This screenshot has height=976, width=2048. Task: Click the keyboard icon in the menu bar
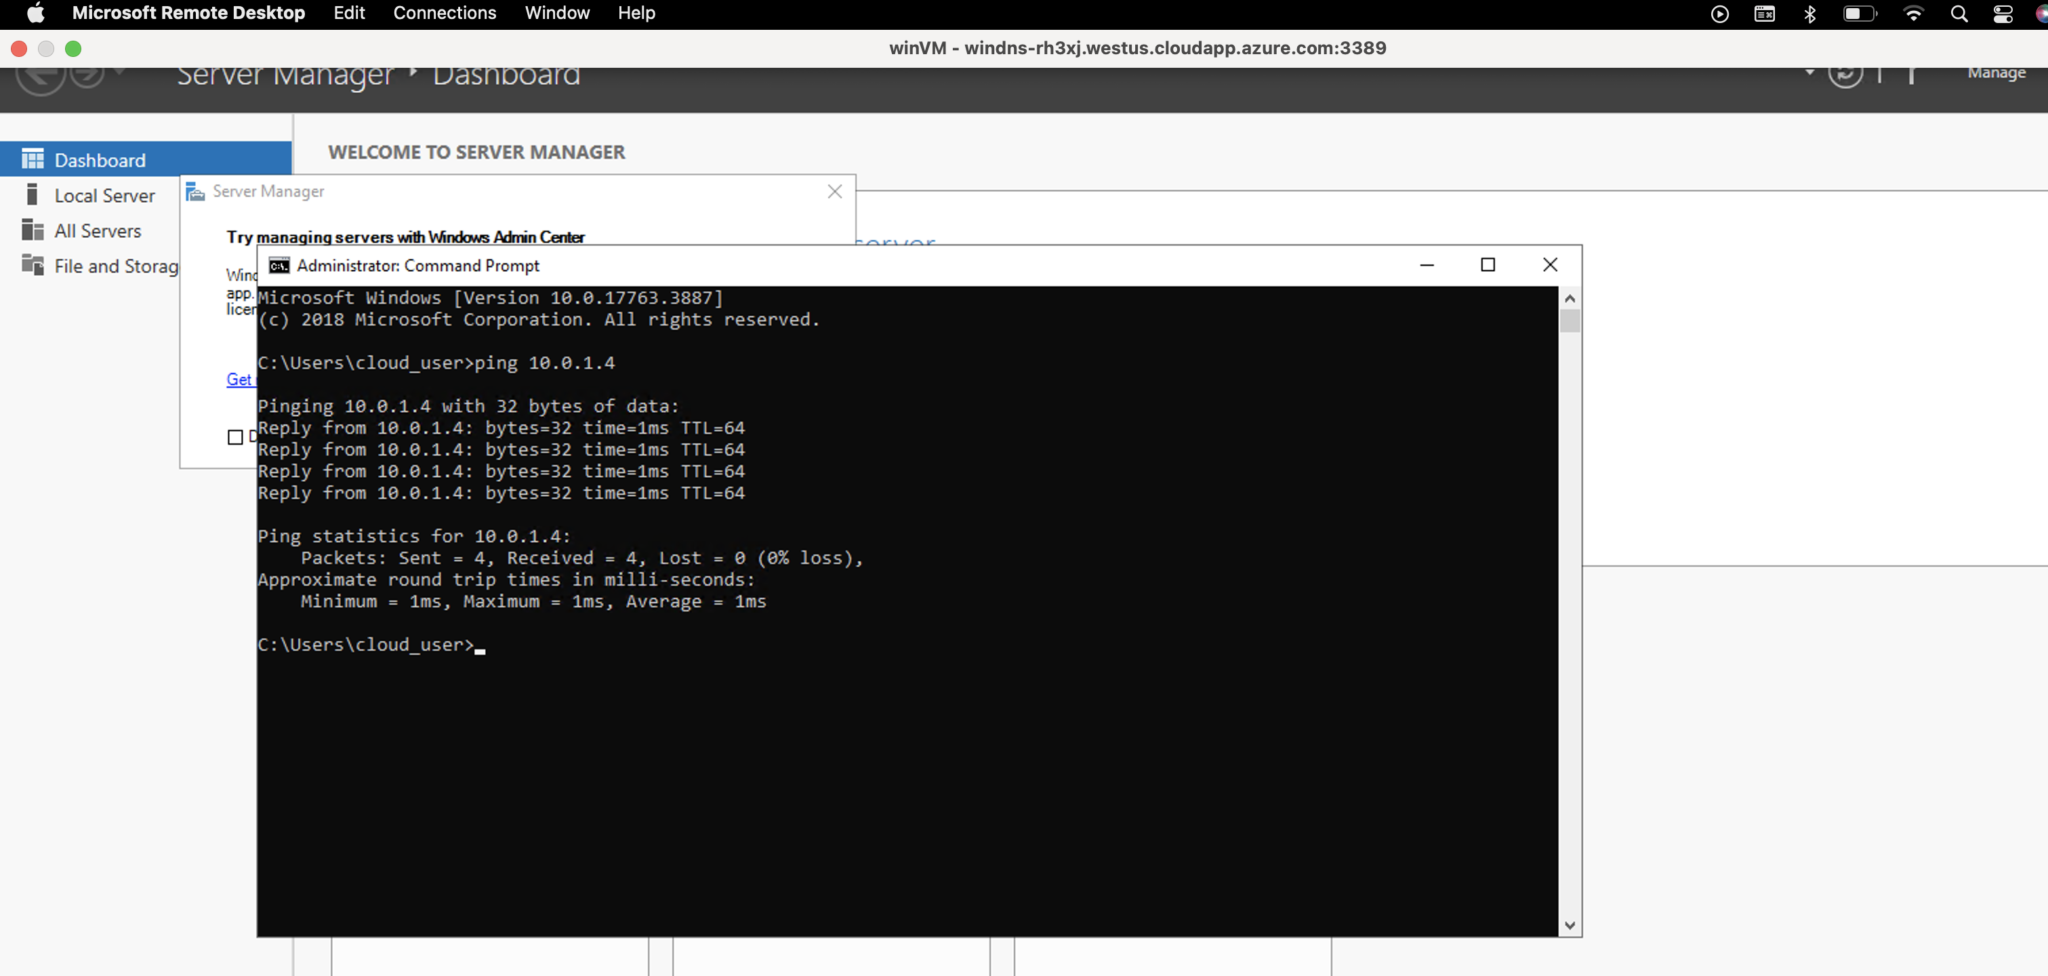click(1763, 13)
